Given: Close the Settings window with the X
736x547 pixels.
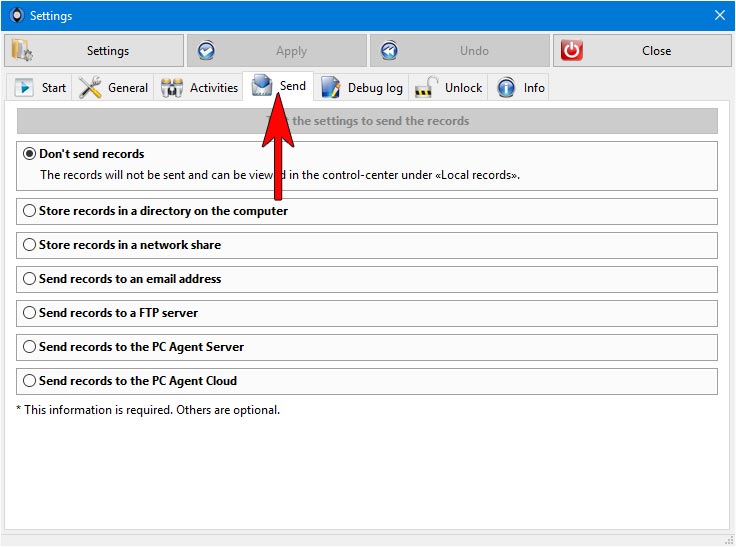Looking at the screenshot, I should pos(719,15).
